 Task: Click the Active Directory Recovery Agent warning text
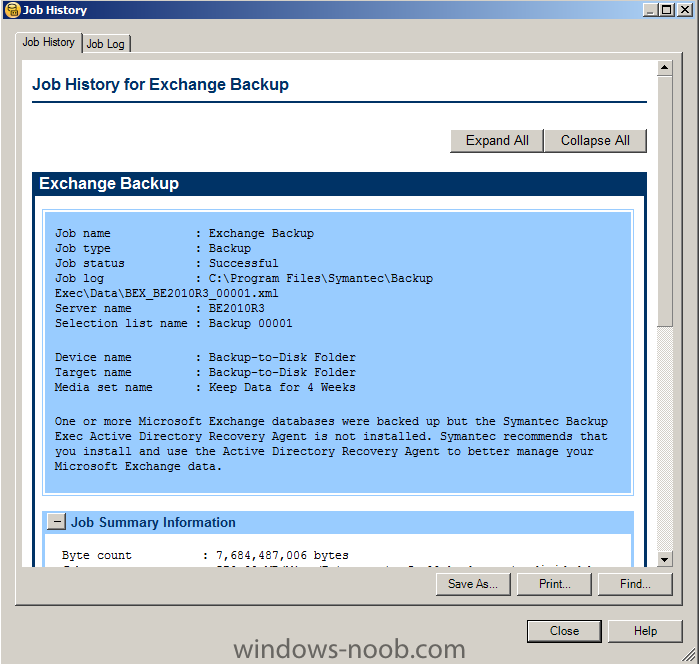pos(331,444)
